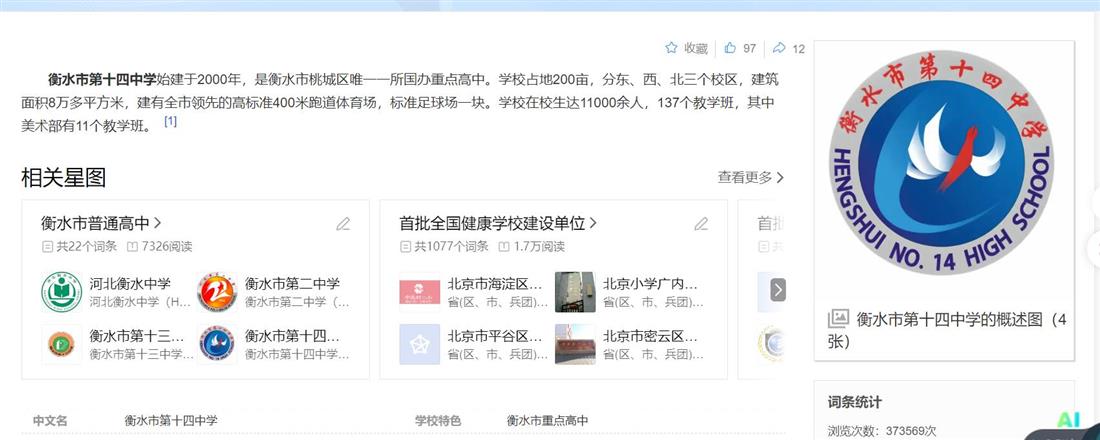1100x440 pixels.
Task: Click the 河北衡水中学 green logo thumbnail
Action: 62,292
